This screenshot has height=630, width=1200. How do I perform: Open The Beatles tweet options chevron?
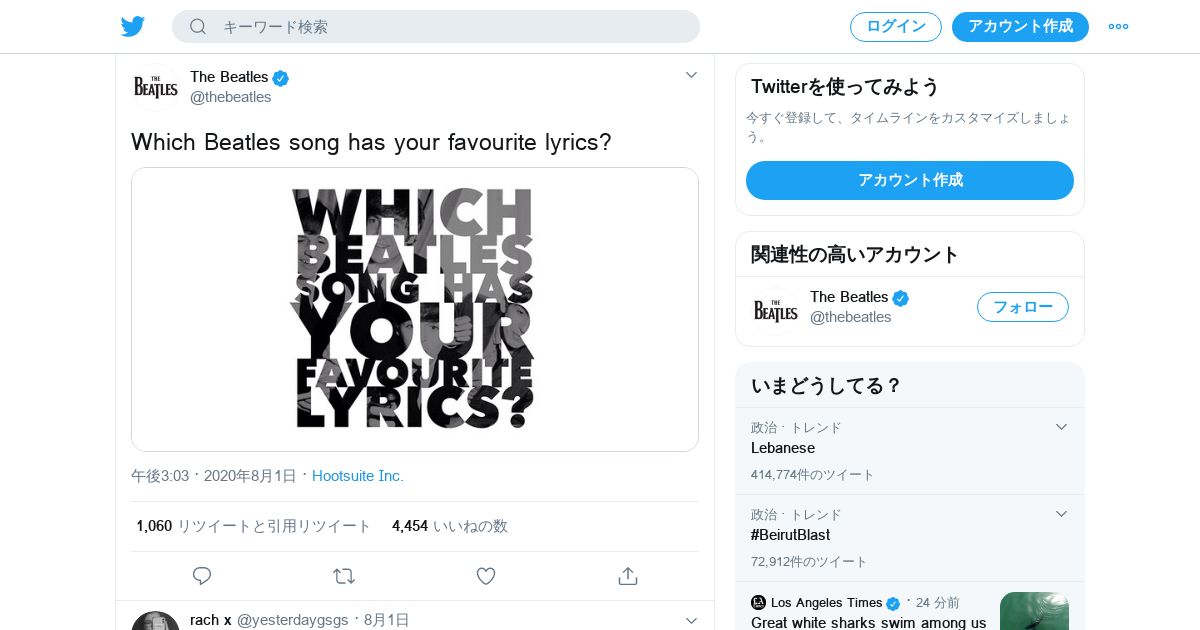click(691, 75)
